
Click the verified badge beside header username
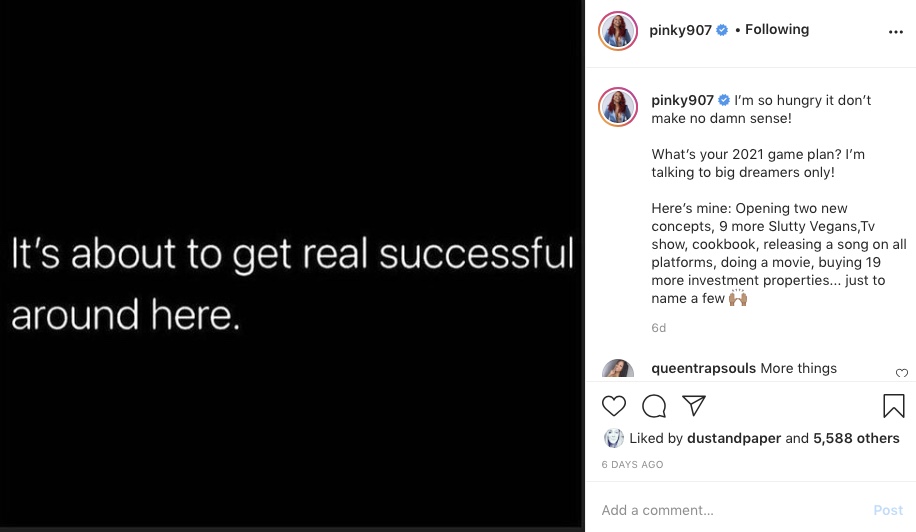(721, 30)
